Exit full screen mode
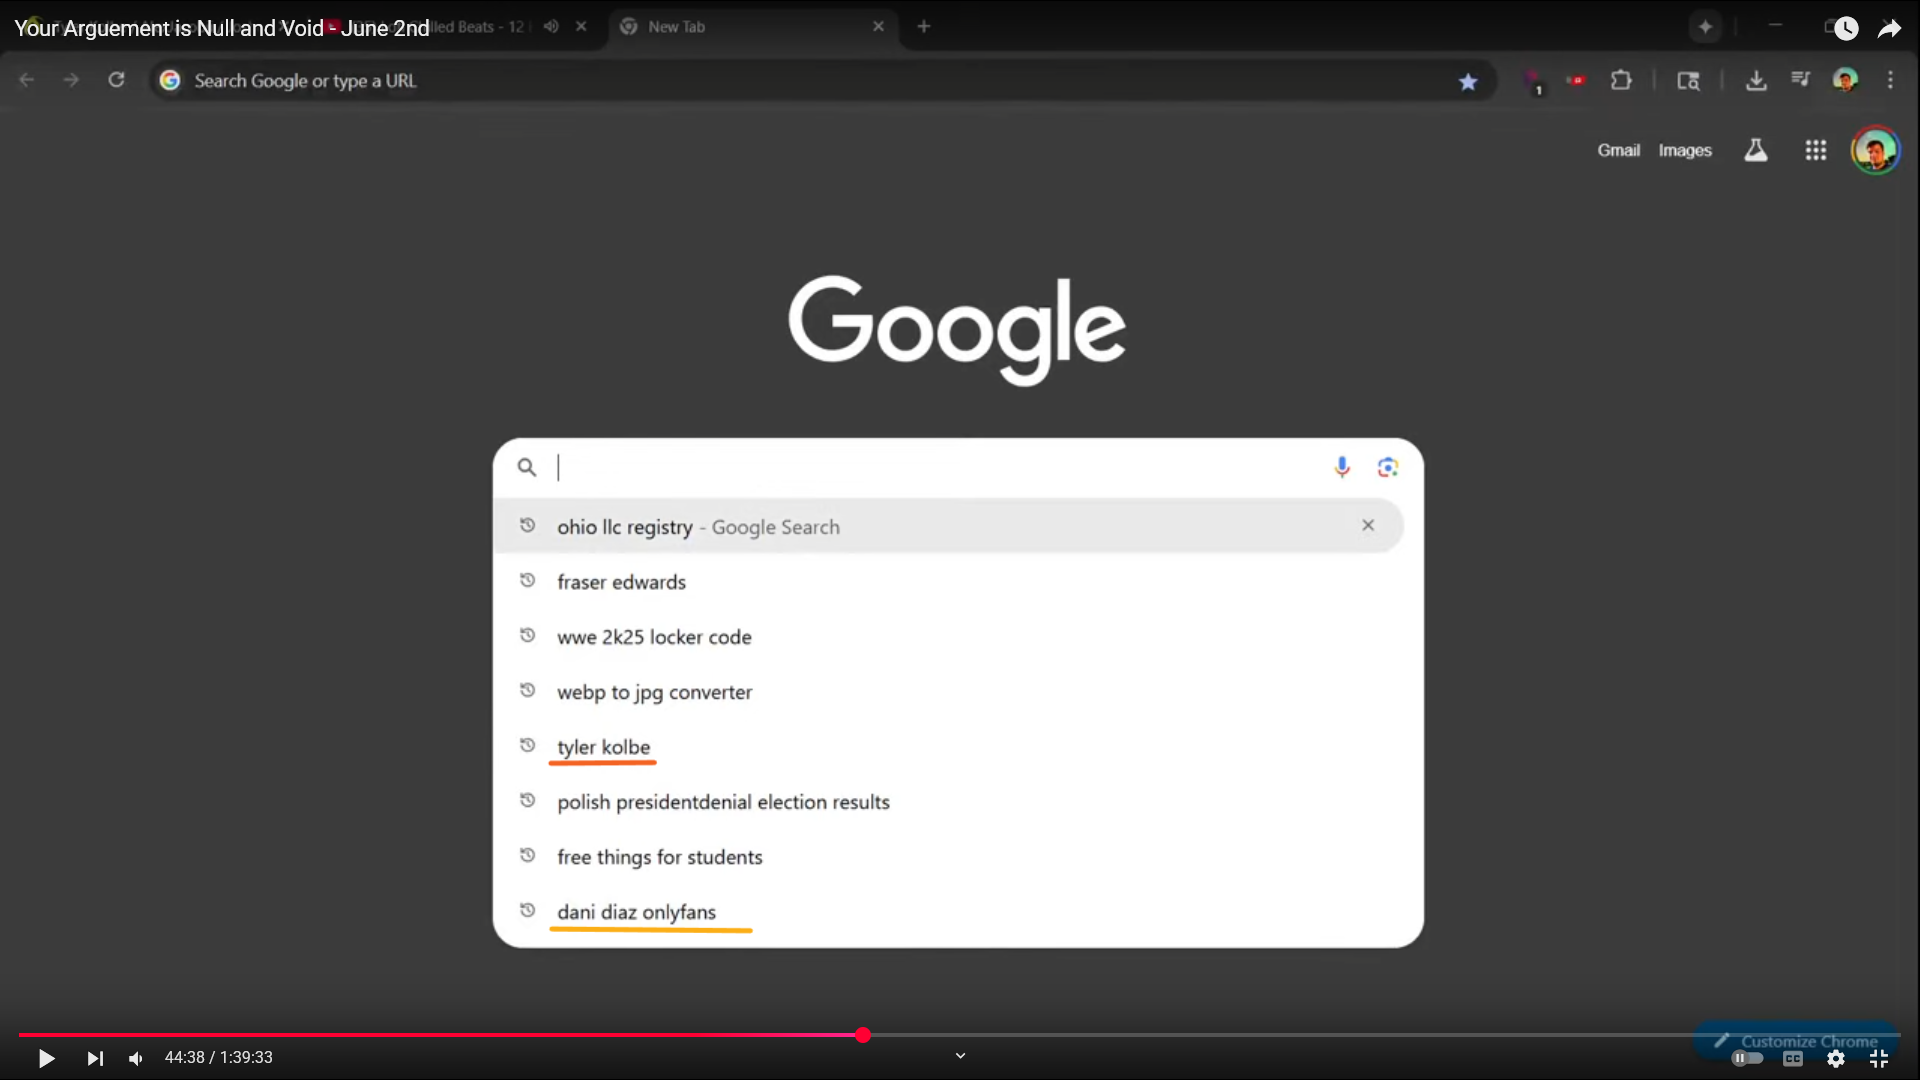 [x=1879, y=1058]
